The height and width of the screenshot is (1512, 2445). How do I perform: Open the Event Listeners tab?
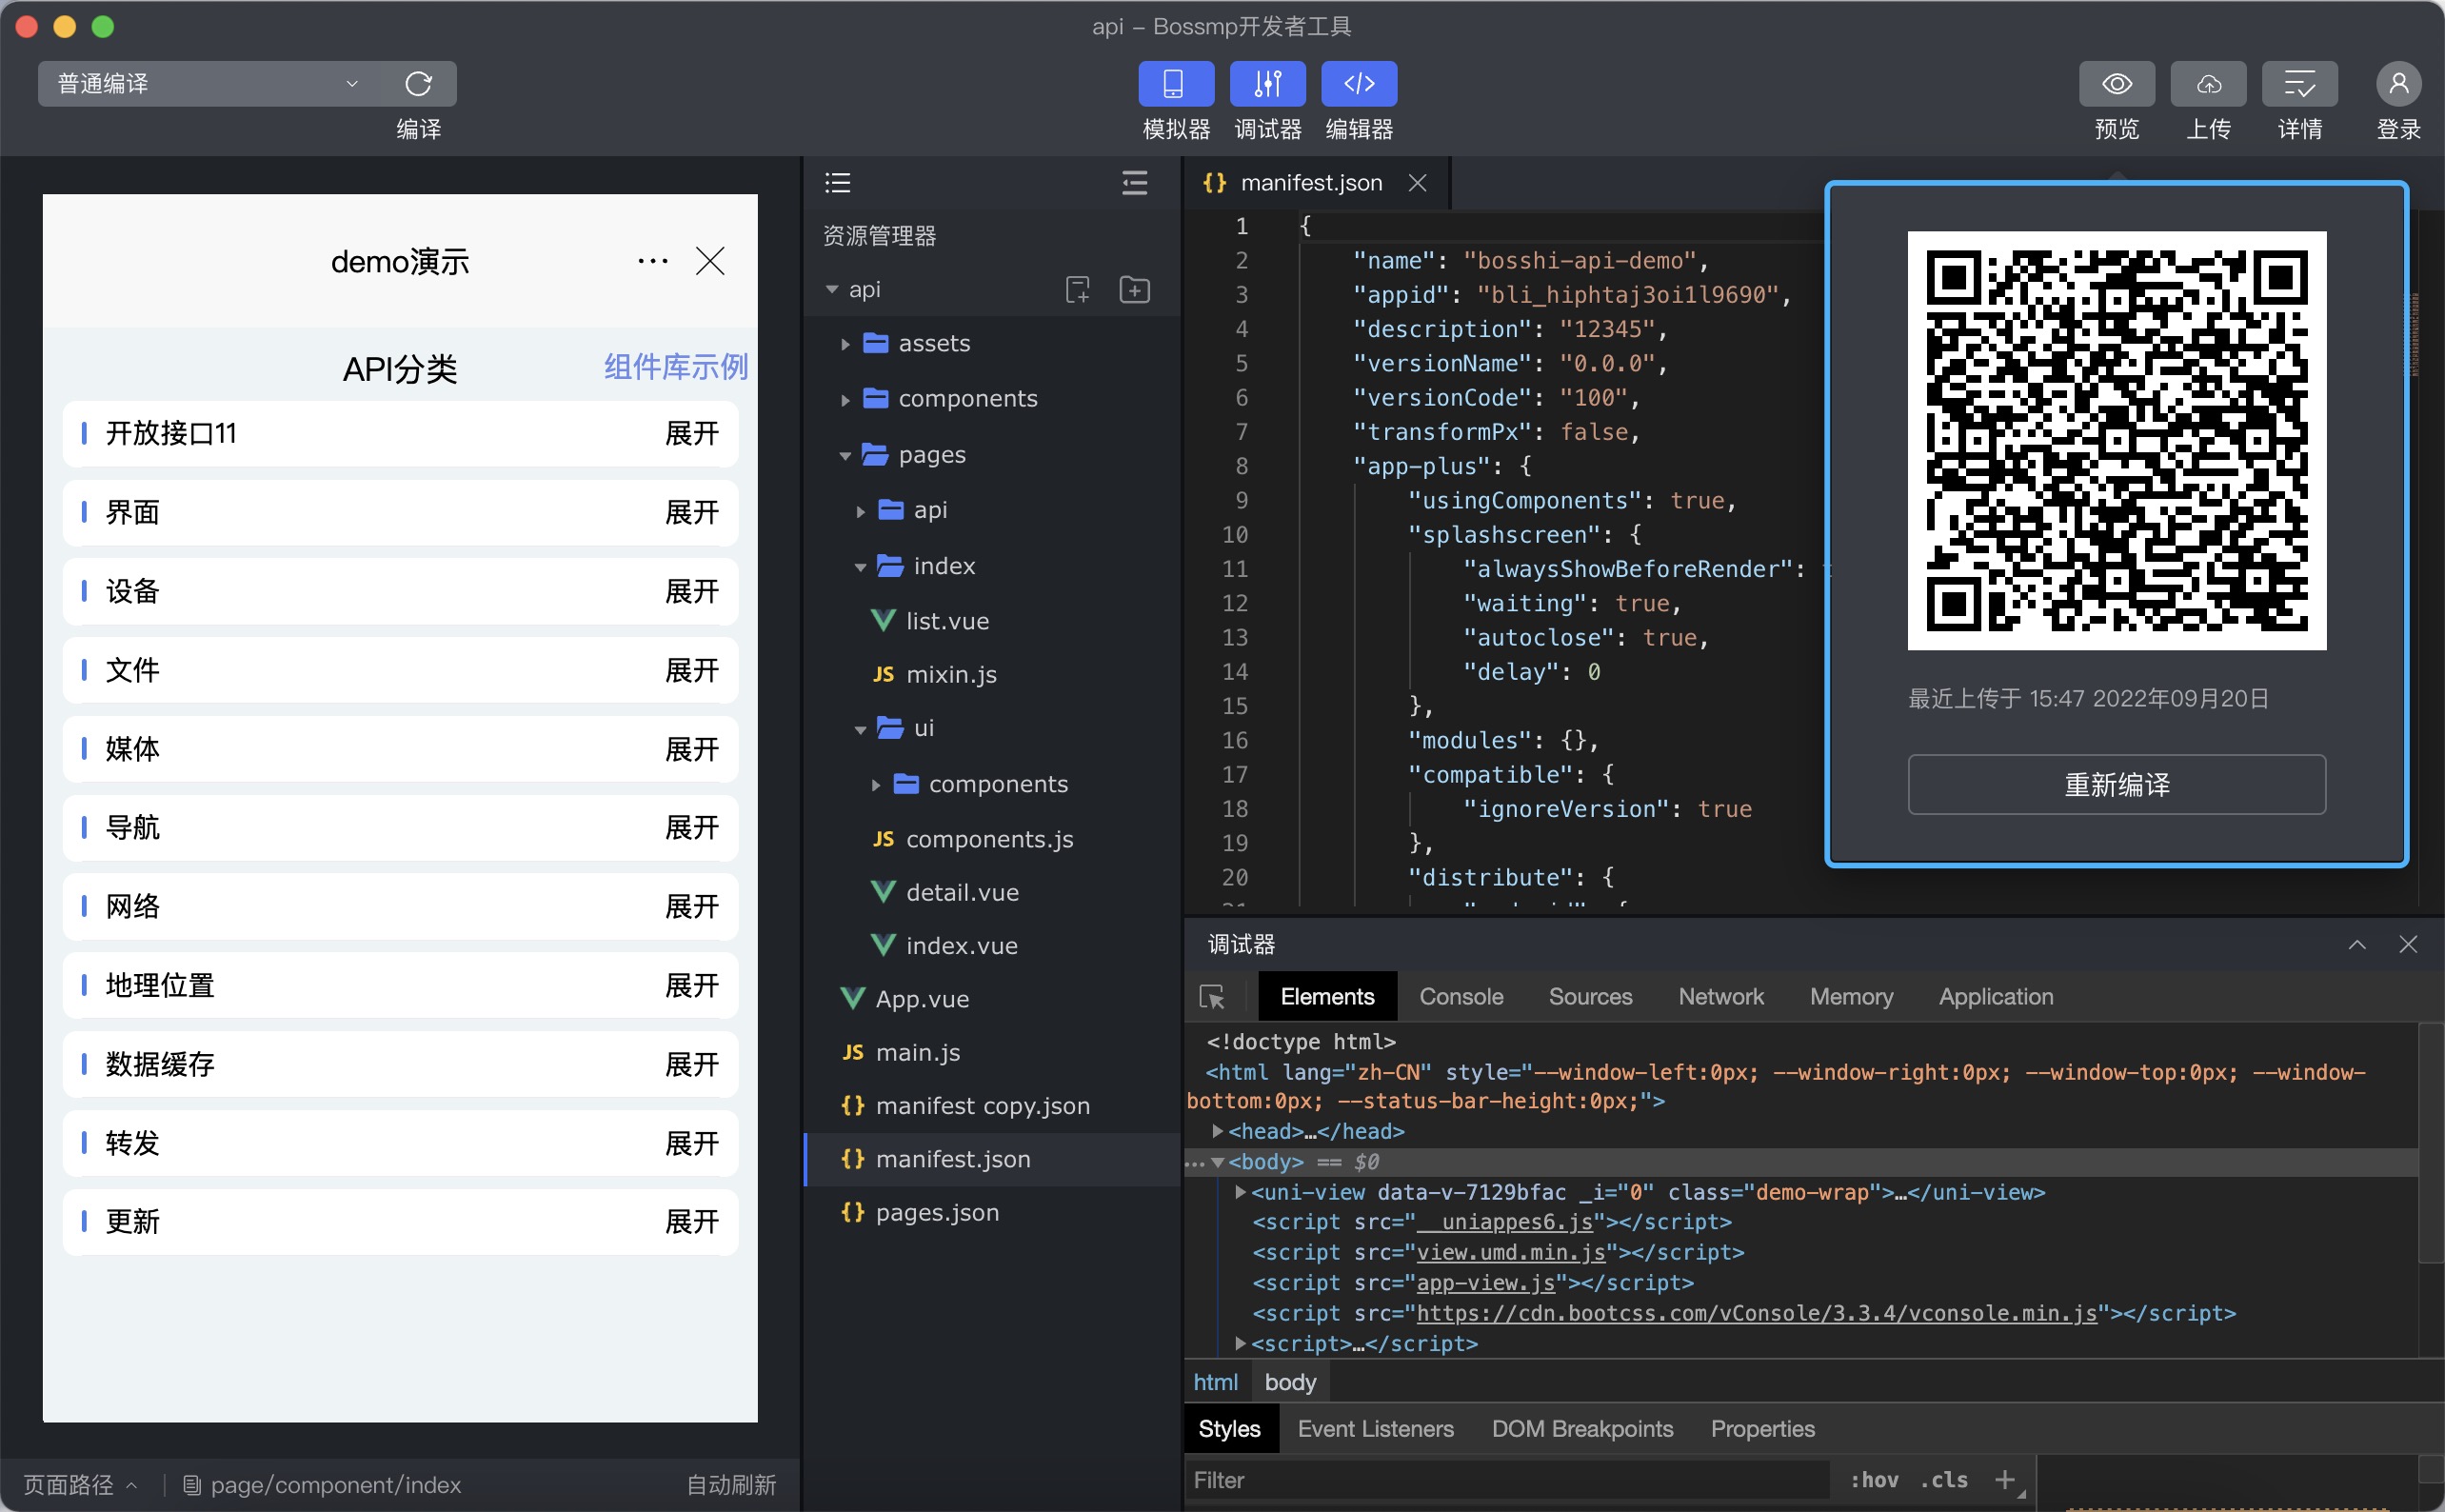click(1375, 1428)
